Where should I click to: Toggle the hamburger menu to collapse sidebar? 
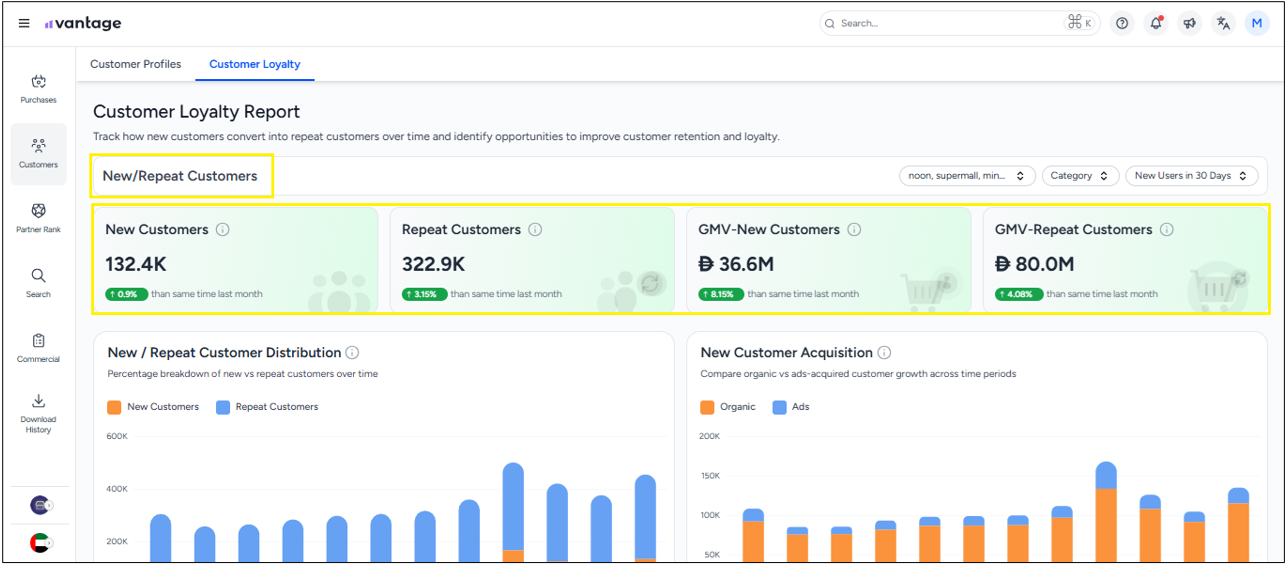click(x=24, y=24)
